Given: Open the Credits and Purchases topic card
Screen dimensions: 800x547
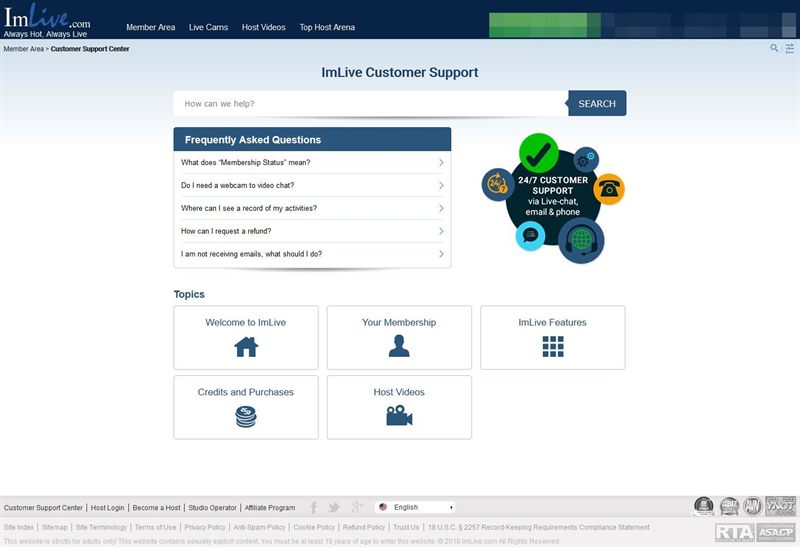Looking at the screenshot, I should (246, 407).
